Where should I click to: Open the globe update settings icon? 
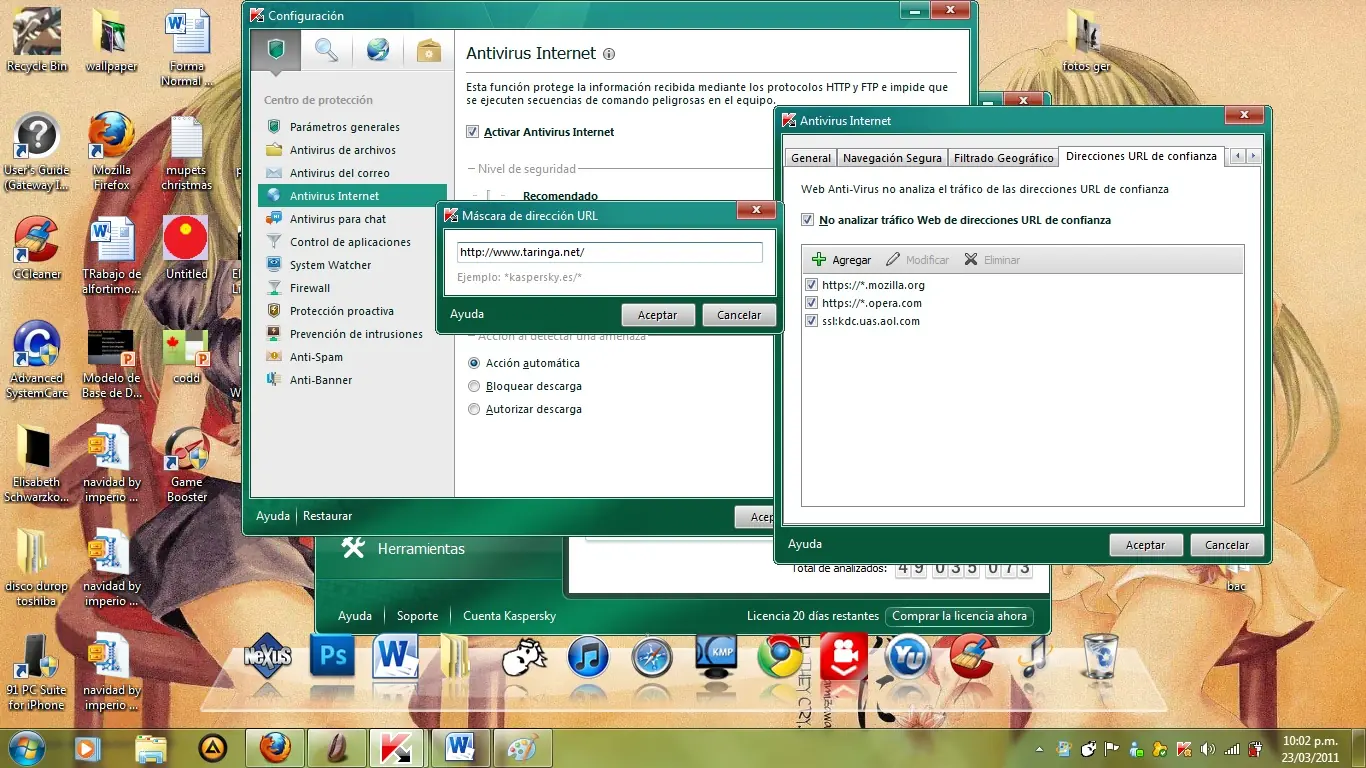click(x=377, y=50)
